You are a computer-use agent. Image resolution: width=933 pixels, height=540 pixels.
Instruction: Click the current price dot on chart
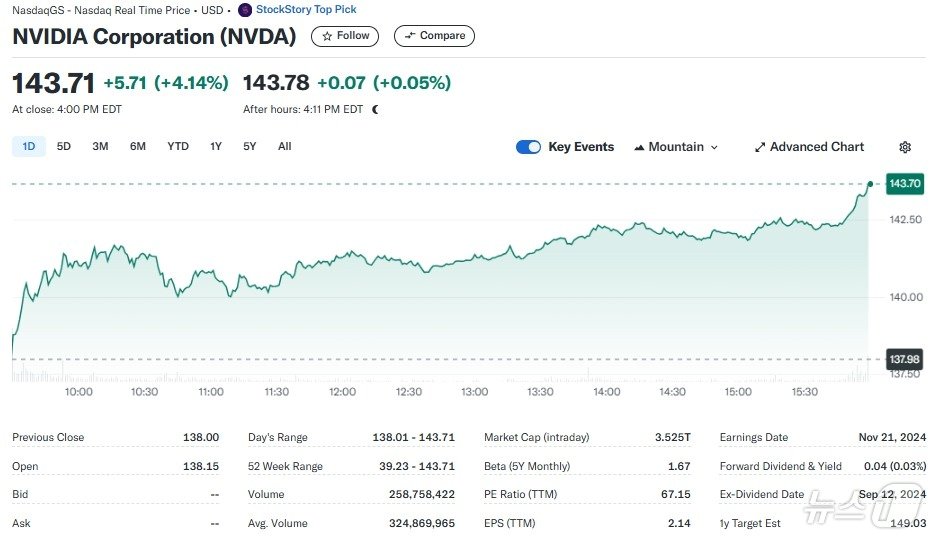coord(871,184)
